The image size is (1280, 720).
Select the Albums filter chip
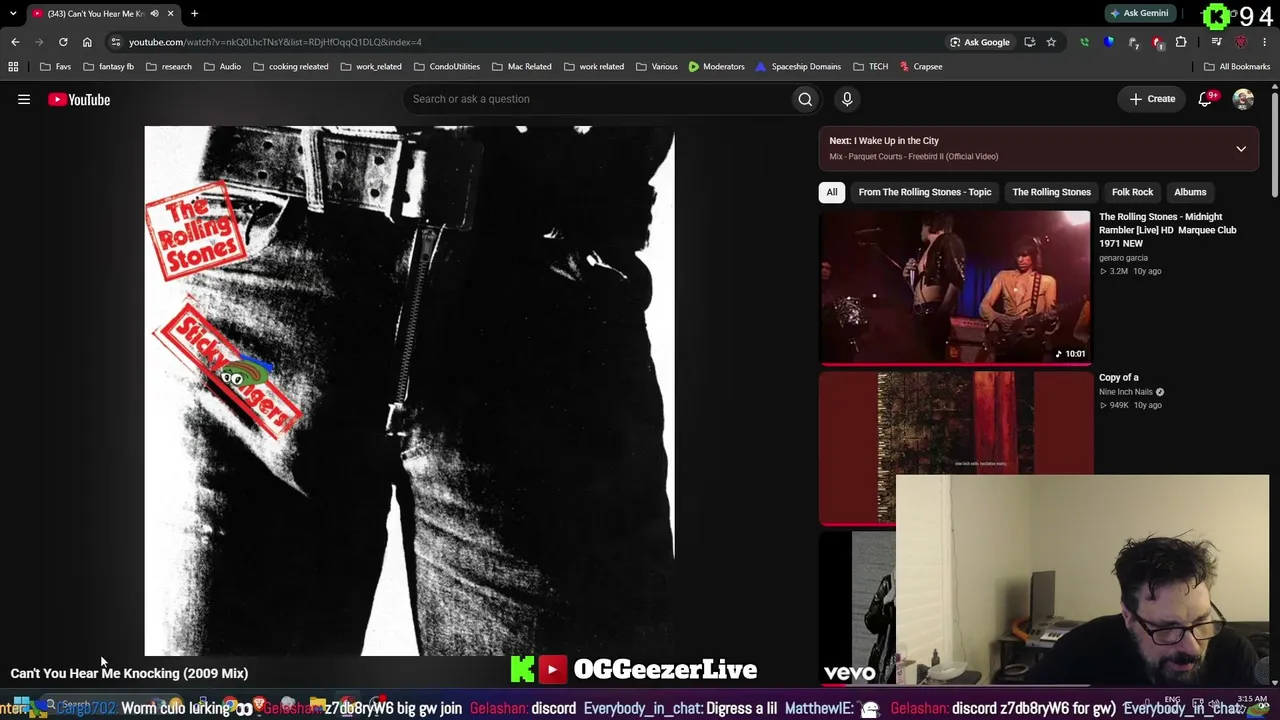[x=1190, y=192]
